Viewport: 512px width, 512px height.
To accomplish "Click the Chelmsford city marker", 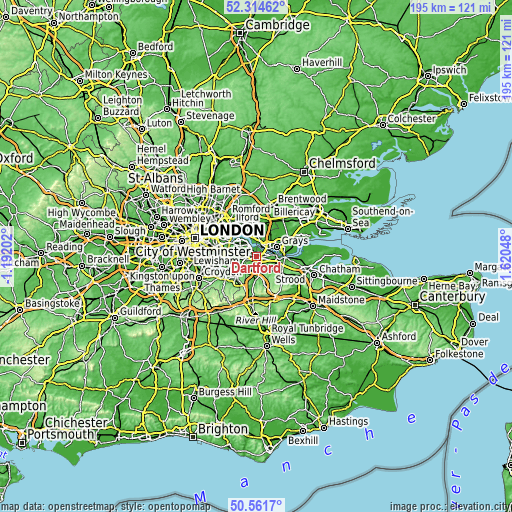I will pyautogui.click(x=304, y=172).
